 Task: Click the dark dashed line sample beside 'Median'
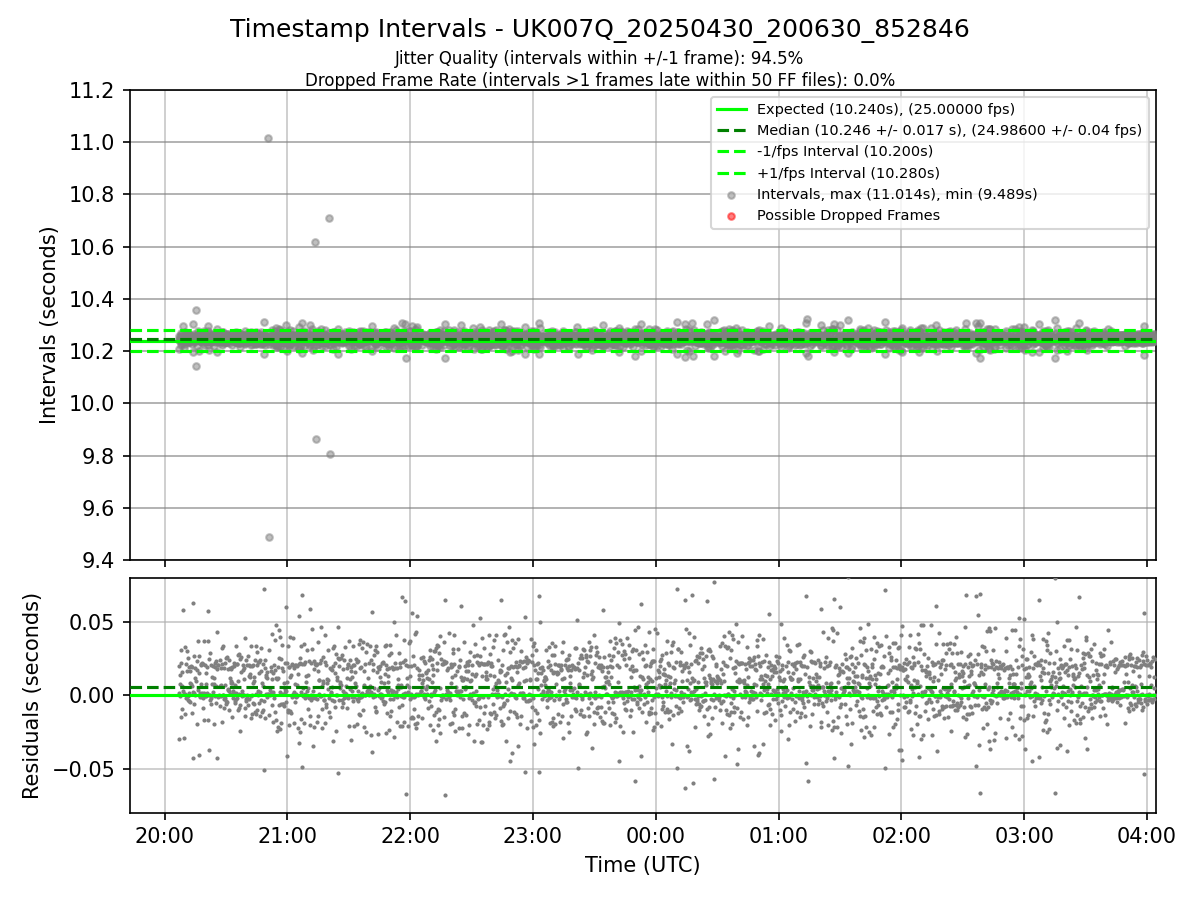click(x=731, y=130)
